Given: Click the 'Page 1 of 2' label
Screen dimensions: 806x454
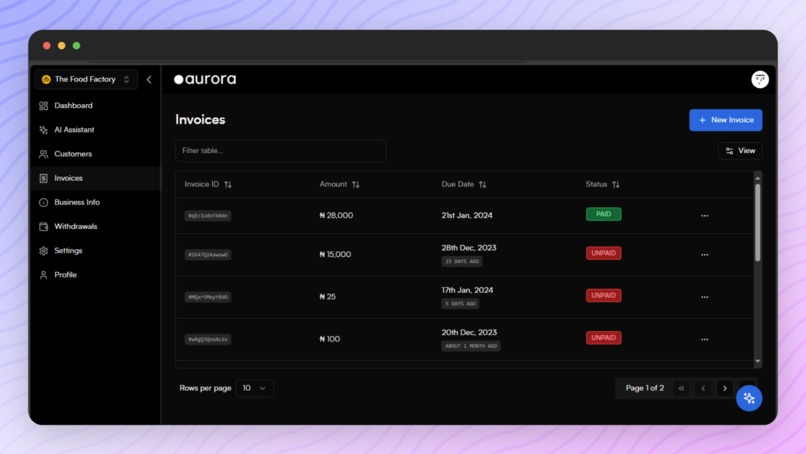Looking at the screenshot, I should (645, 388).
